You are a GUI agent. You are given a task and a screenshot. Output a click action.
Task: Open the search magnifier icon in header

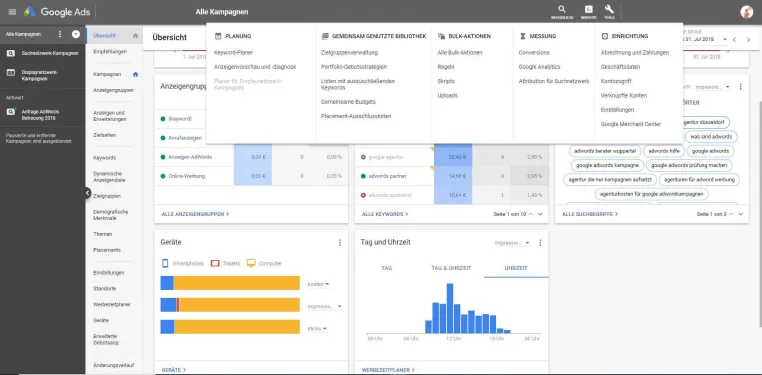coord(562,9)
